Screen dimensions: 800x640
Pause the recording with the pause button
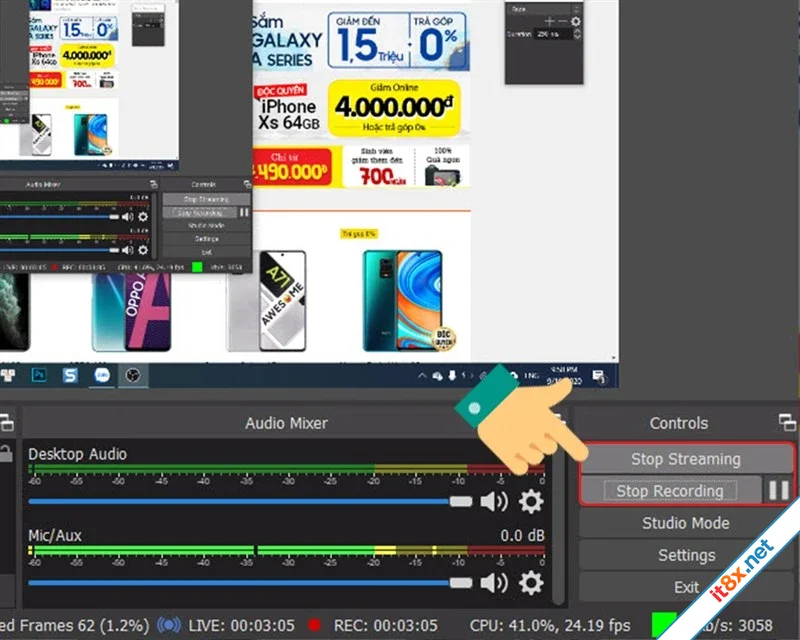779,490
